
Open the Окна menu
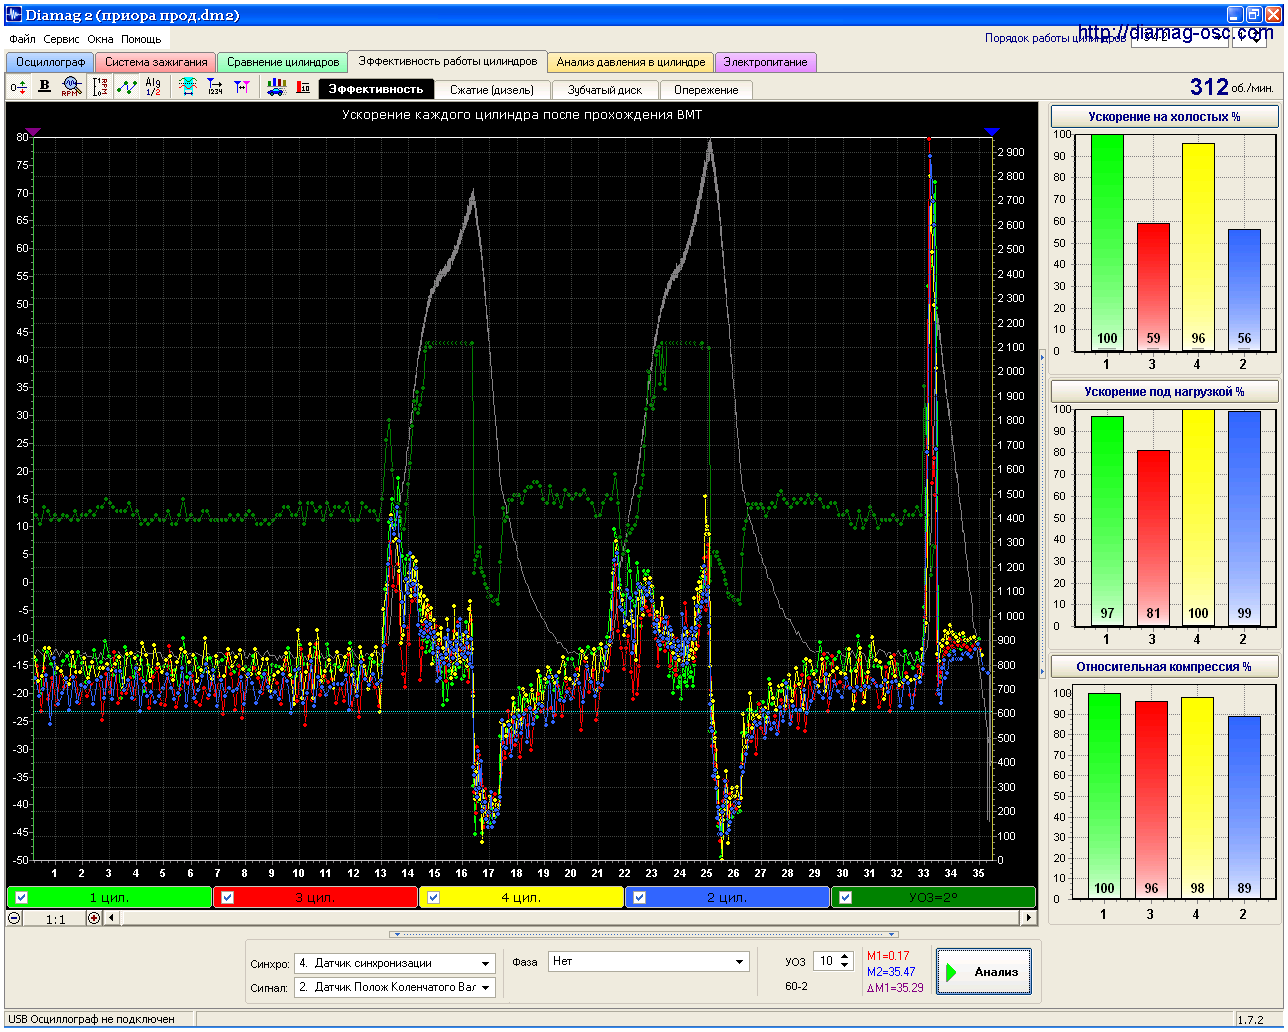click(100, 39)
